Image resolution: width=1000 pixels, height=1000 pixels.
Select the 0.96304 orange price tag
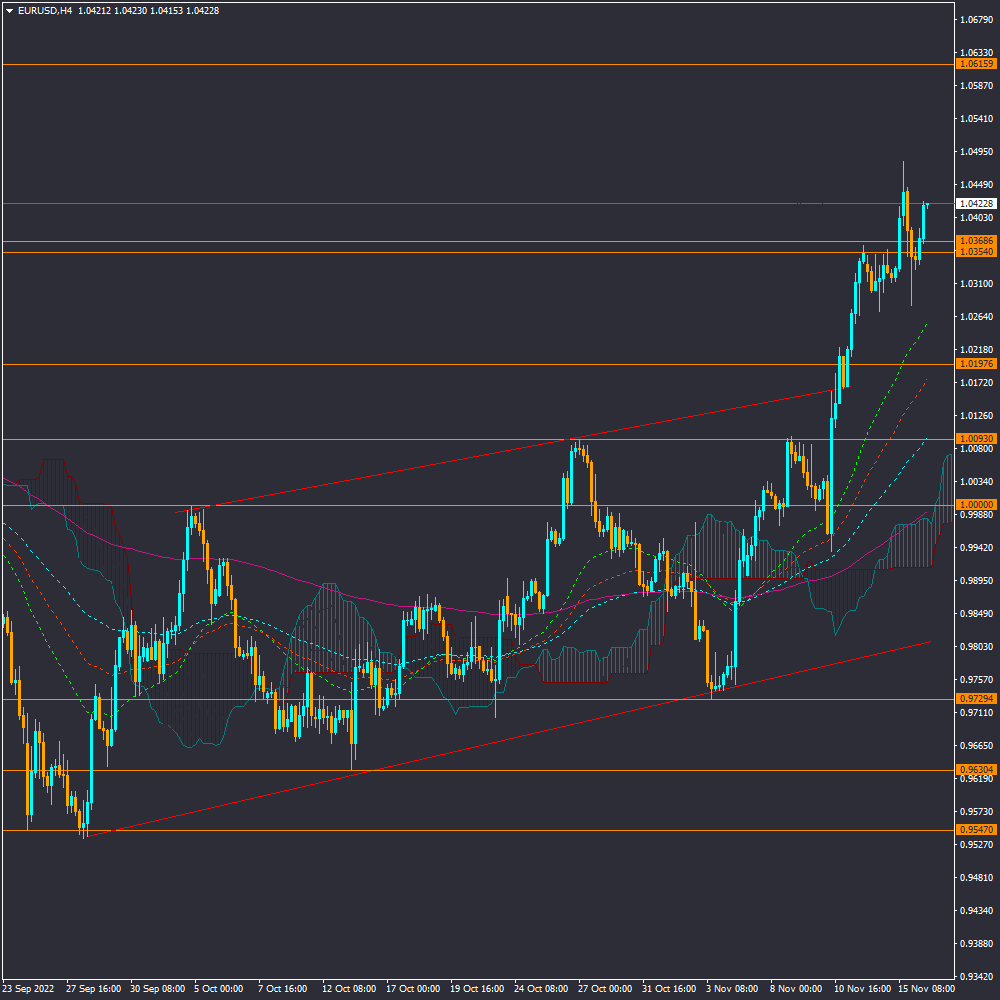tap(976, 770)
